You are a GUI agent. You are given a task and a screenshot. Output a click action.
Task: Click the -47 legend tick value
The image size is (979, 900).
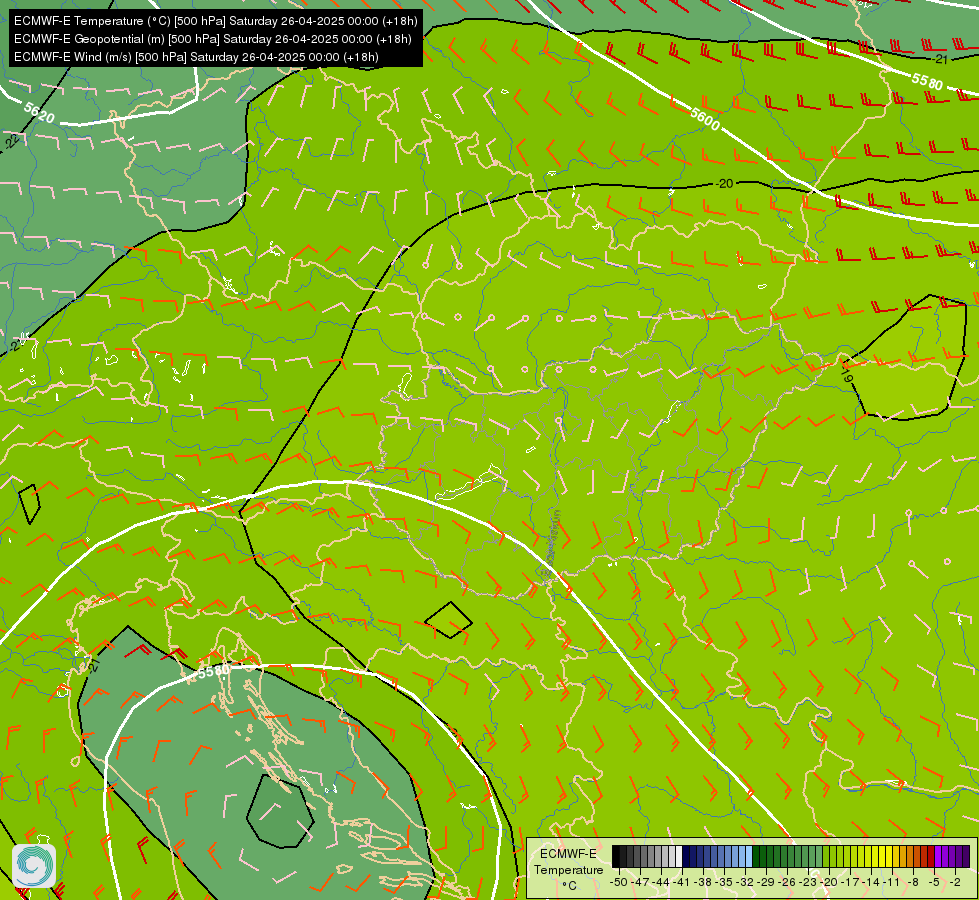pyautogui.click(x=640, y=883)
